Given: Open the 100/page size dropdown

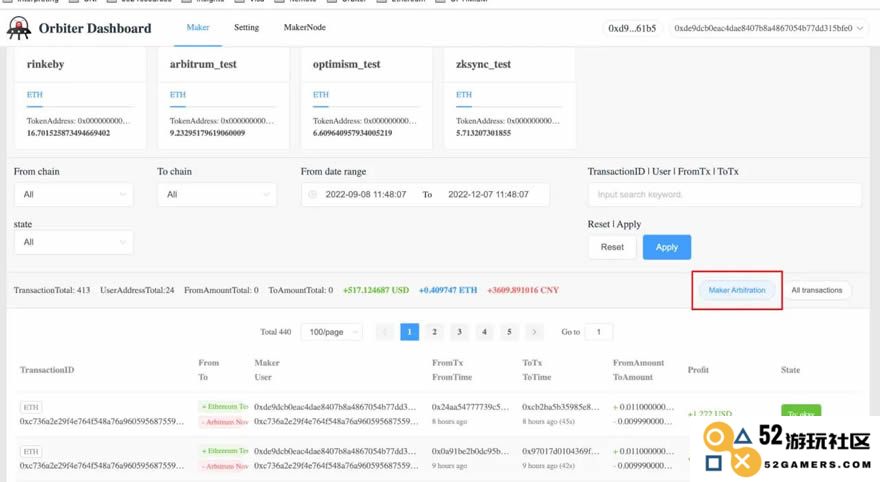Looking at the screenshot, I should [x=332, y=332].
